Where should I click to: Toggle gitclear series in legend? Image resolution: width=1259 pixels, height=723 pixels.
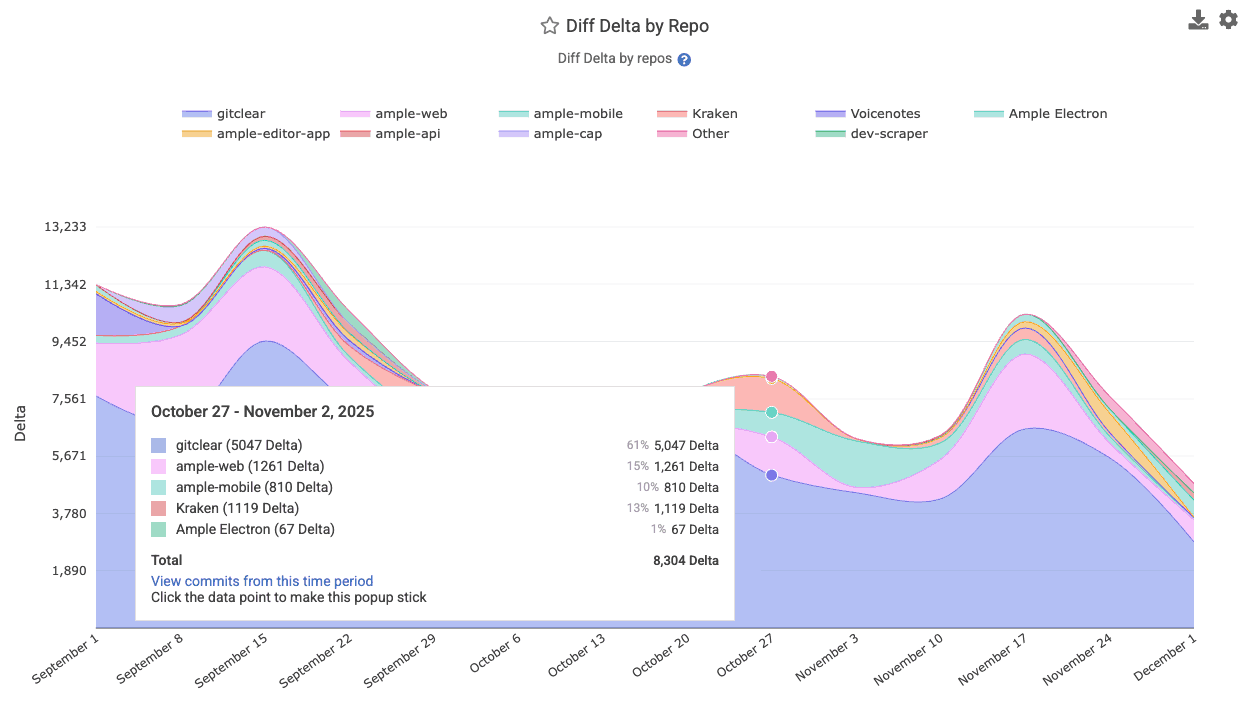[x=224, y=114]
